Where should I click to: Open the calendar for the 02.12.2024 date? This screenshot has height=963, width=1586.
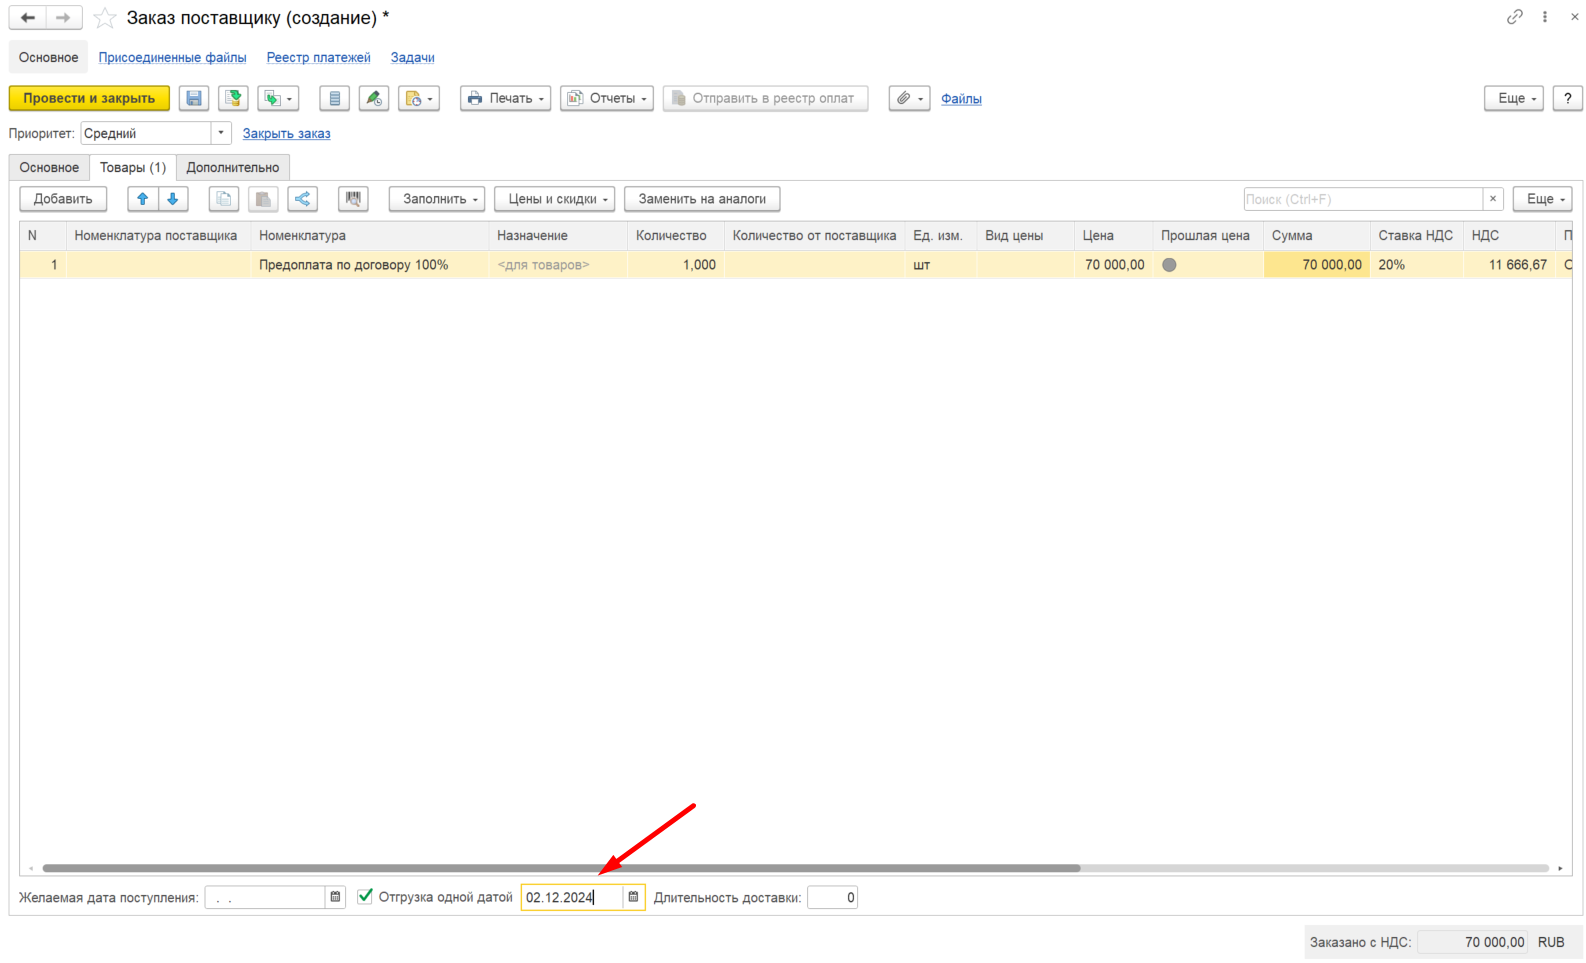(x=633, y=897)
